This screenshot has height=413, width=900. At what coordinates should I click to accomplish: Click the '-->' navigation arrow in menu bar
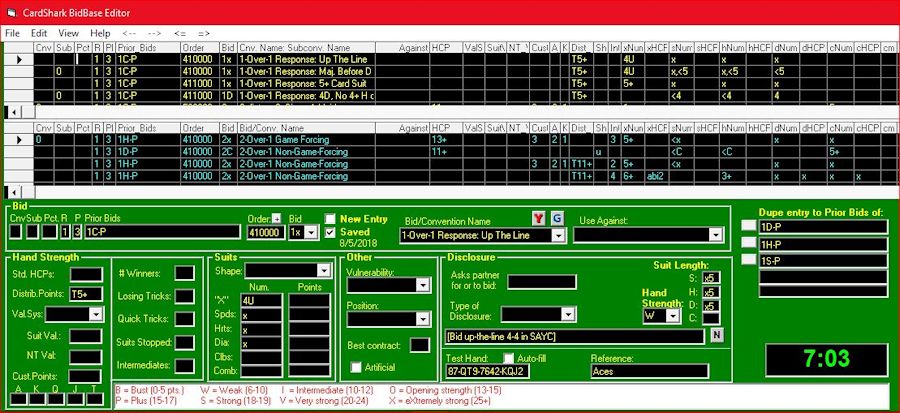tap(155, 33)
